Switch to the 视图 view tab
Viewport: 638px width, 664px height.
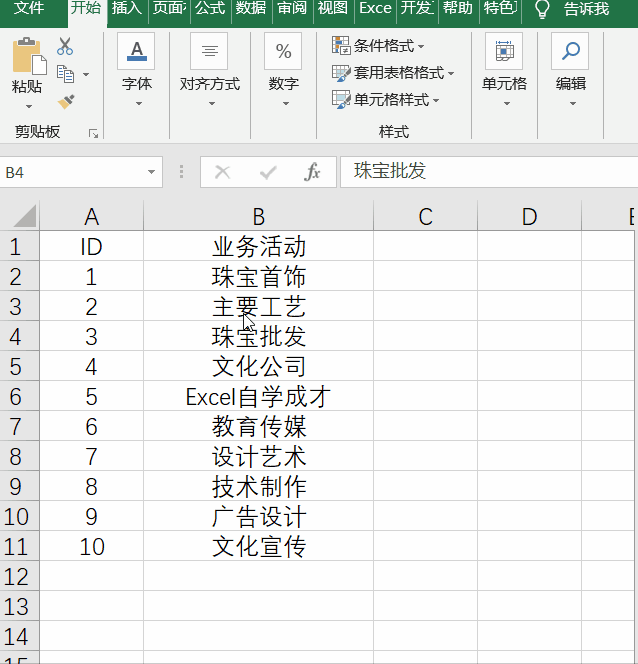pos(333,8)
